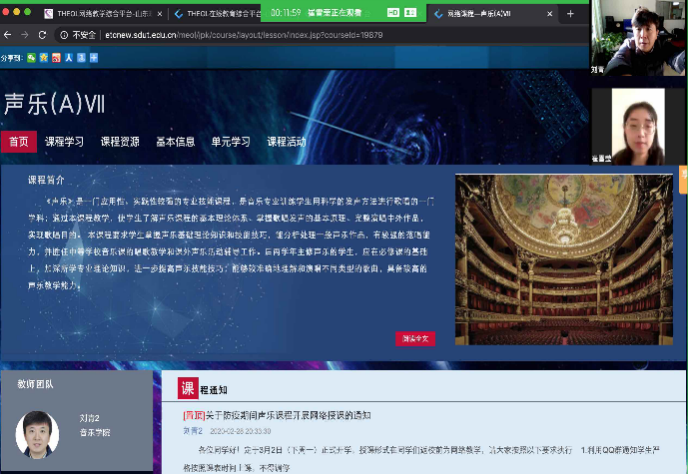Click the browser back arrow
Image resolution: width=688 pixels, height=474 pixels.
click(x=9, y=34)
